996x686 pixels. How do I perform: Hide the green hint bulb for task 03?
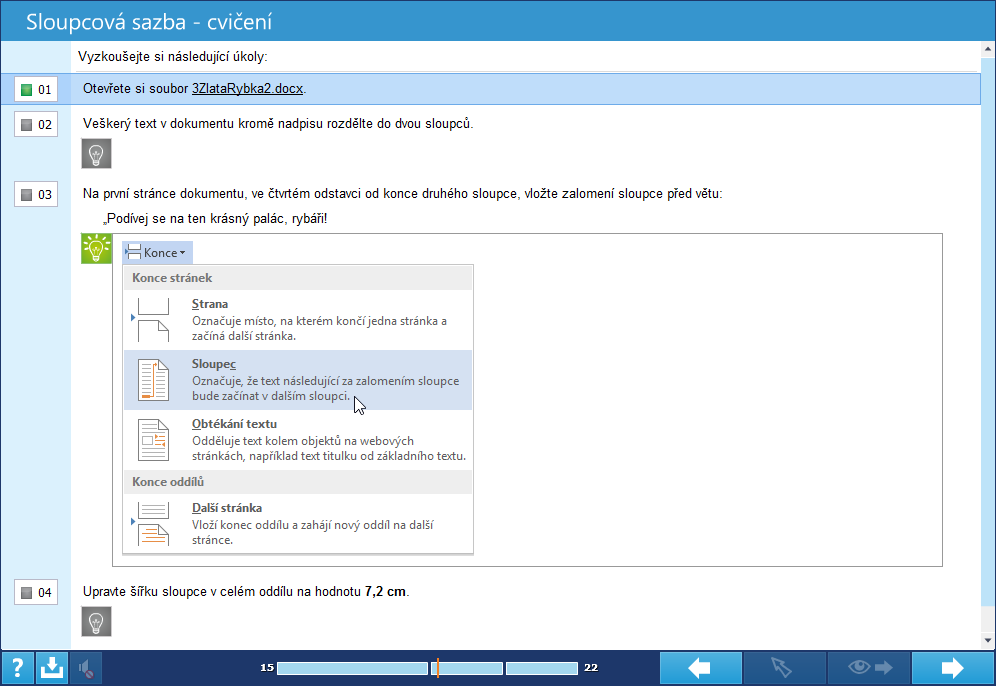pos(97,248)
